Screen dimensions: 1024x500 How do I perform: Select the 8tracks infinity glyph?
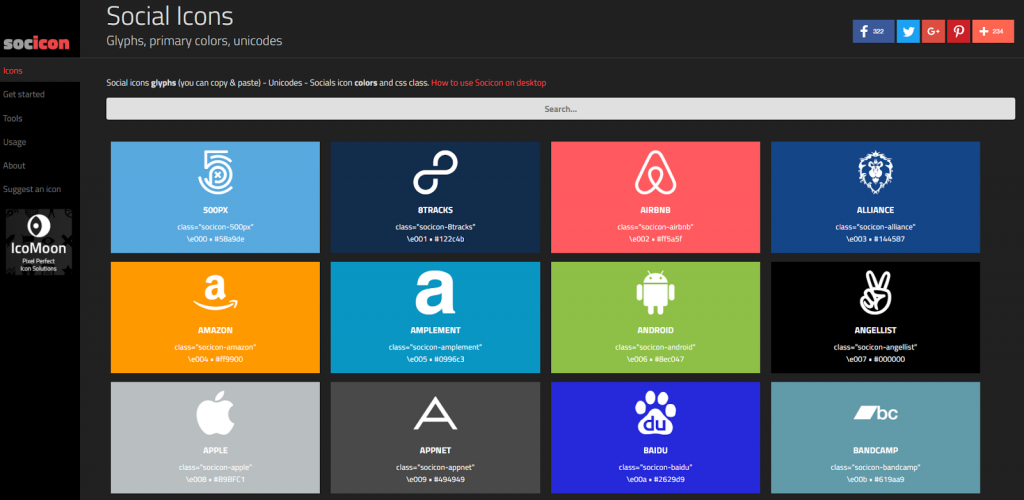436,172
